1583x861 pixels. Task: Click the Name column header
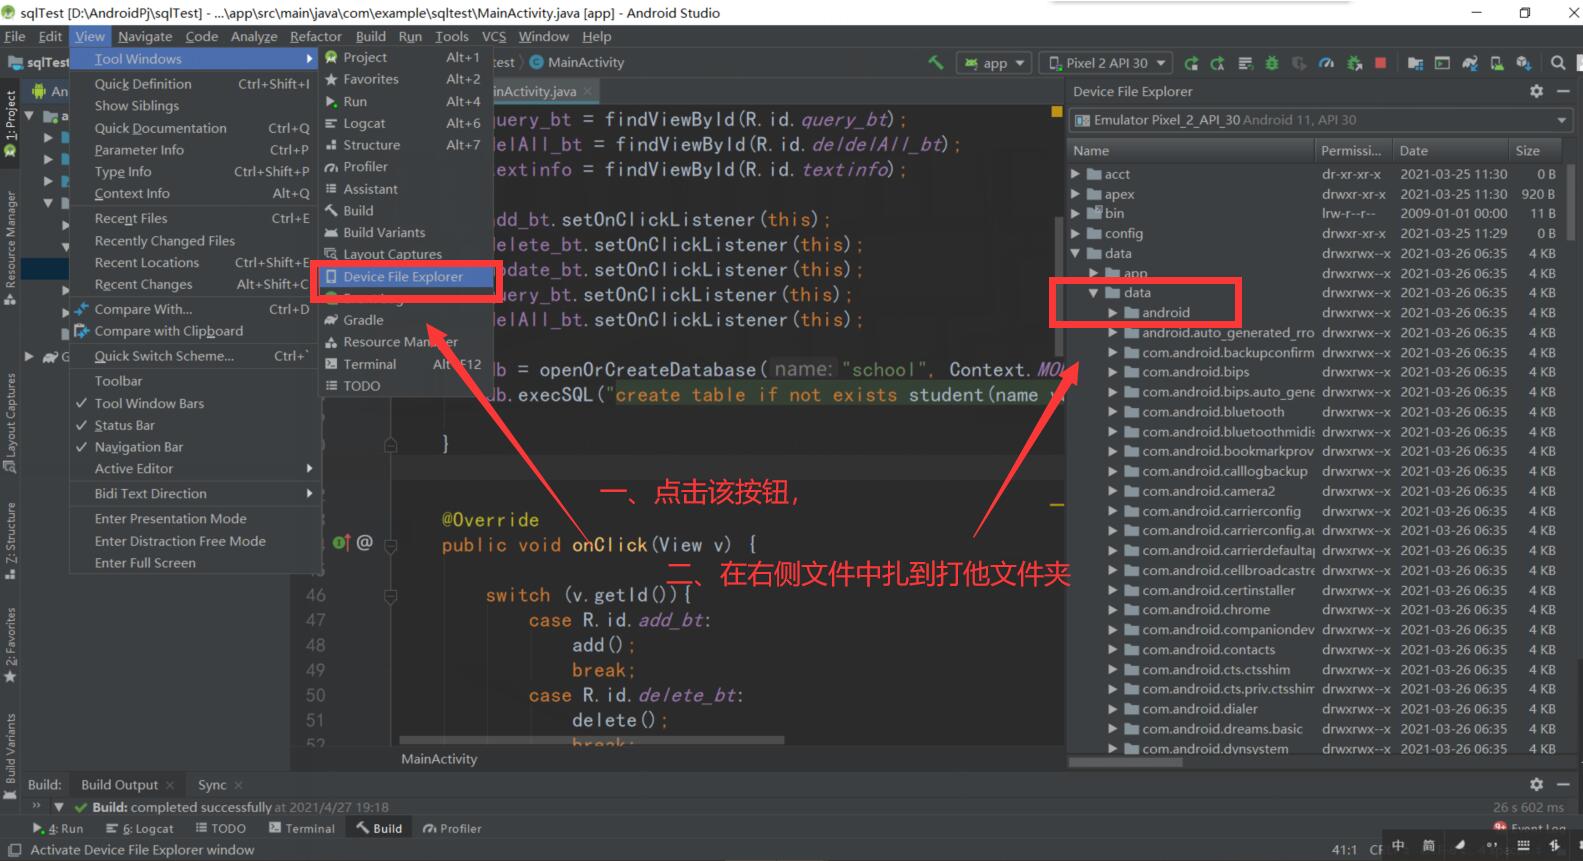1191,151
